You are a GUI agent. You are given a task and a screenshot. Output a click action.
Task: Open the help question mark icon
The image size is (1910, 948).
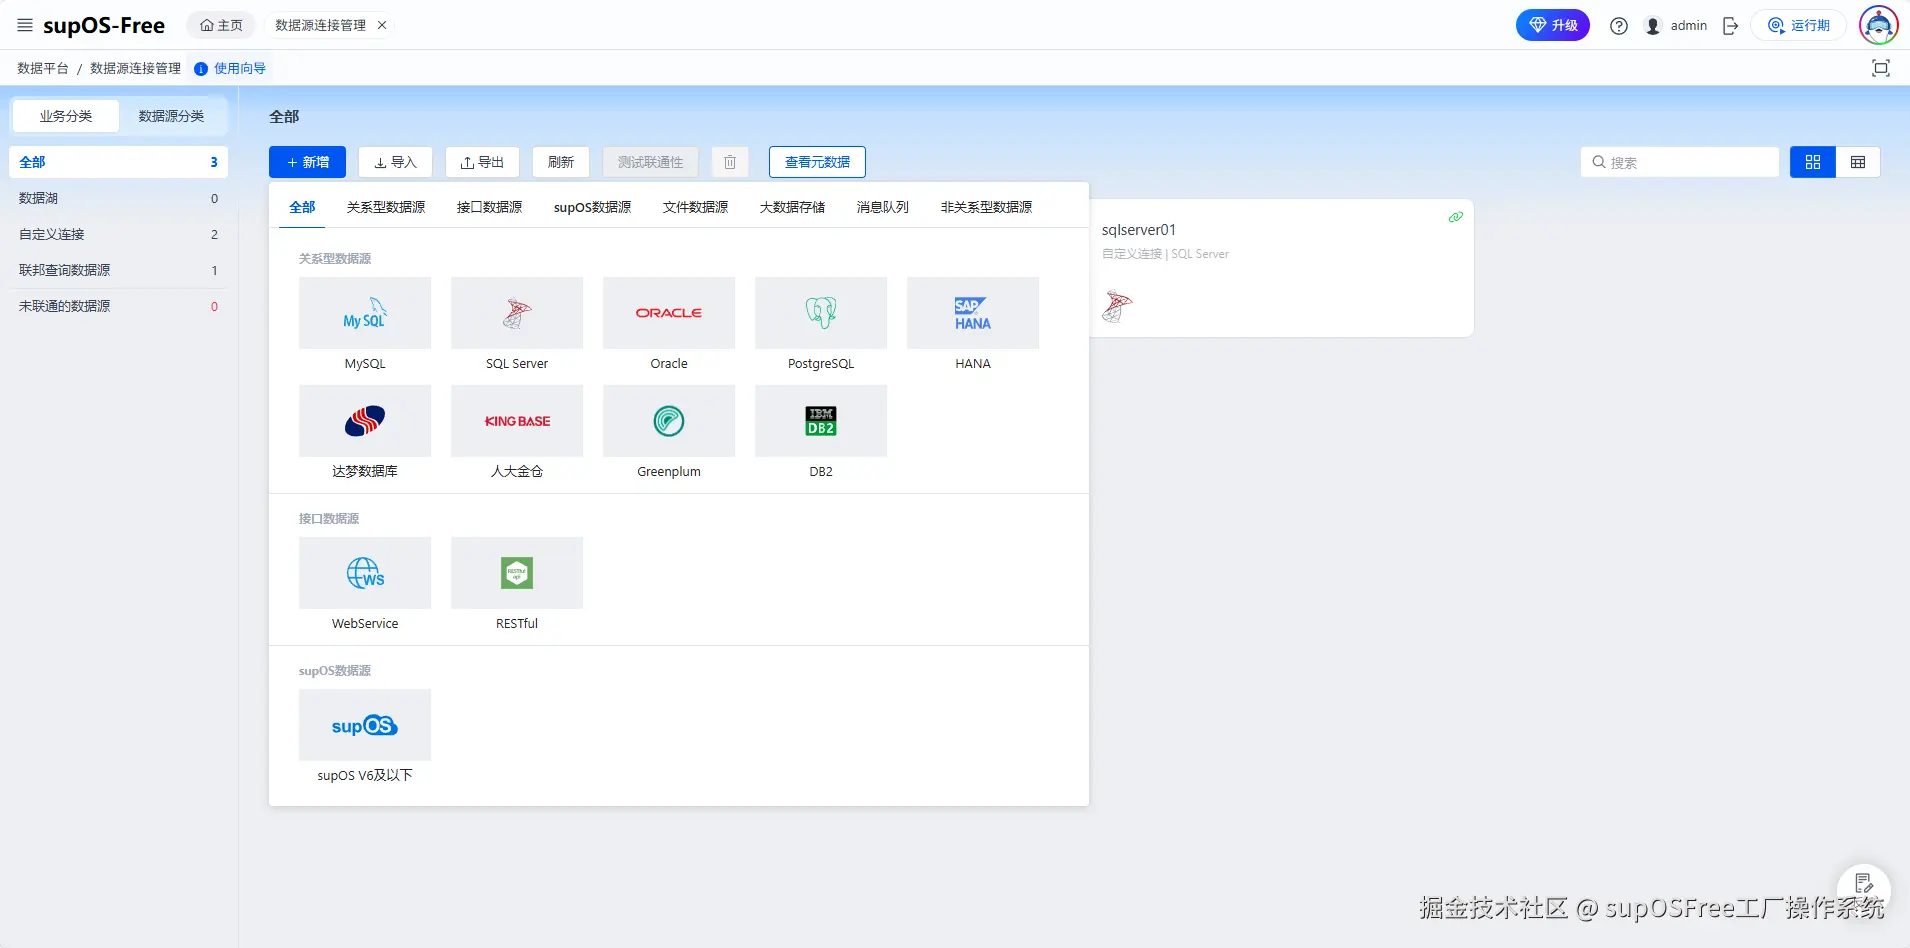click(x=1619, y=26)
